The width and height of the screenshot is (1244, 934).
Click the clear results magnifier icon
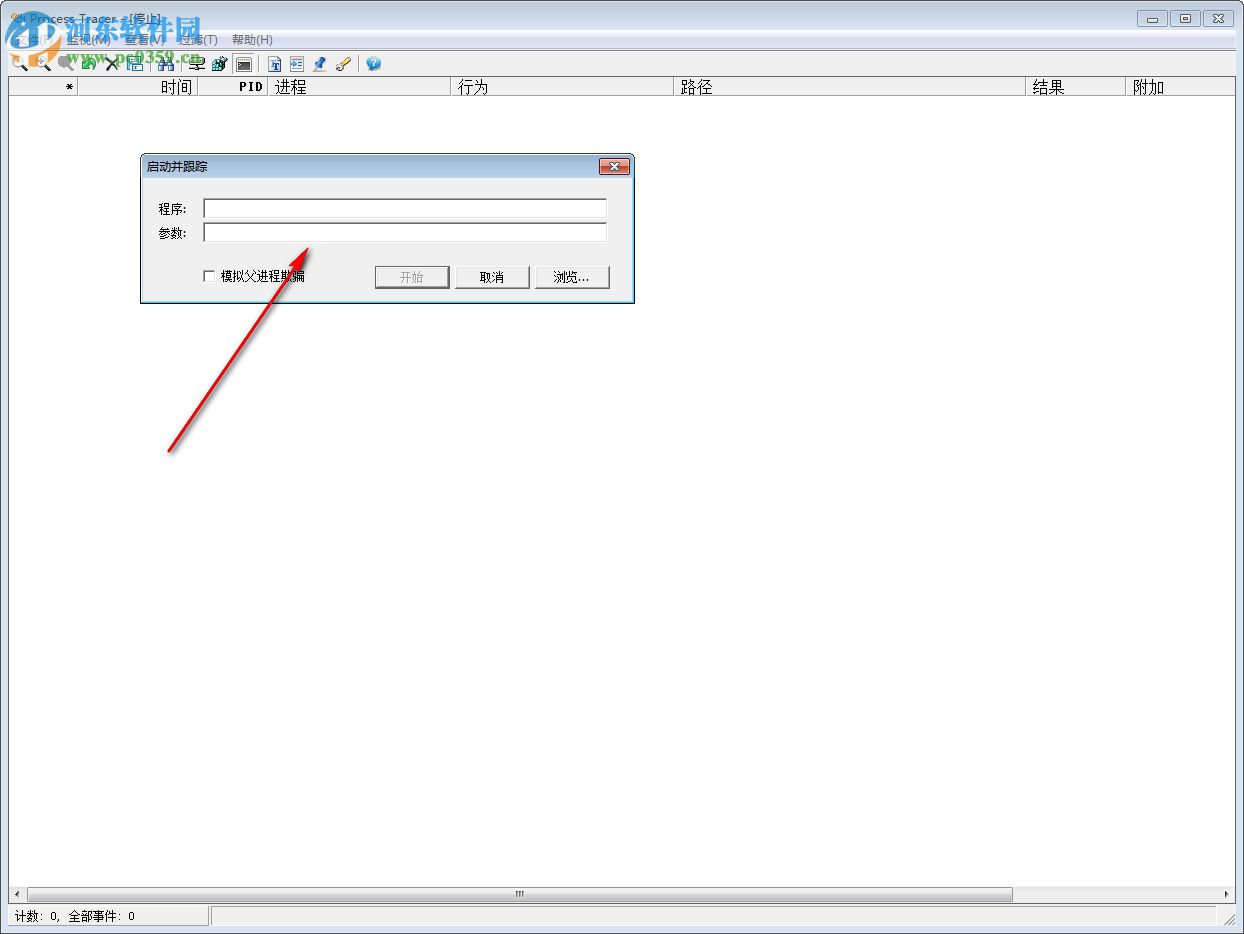pyautogui.click(x=66, y=63)
